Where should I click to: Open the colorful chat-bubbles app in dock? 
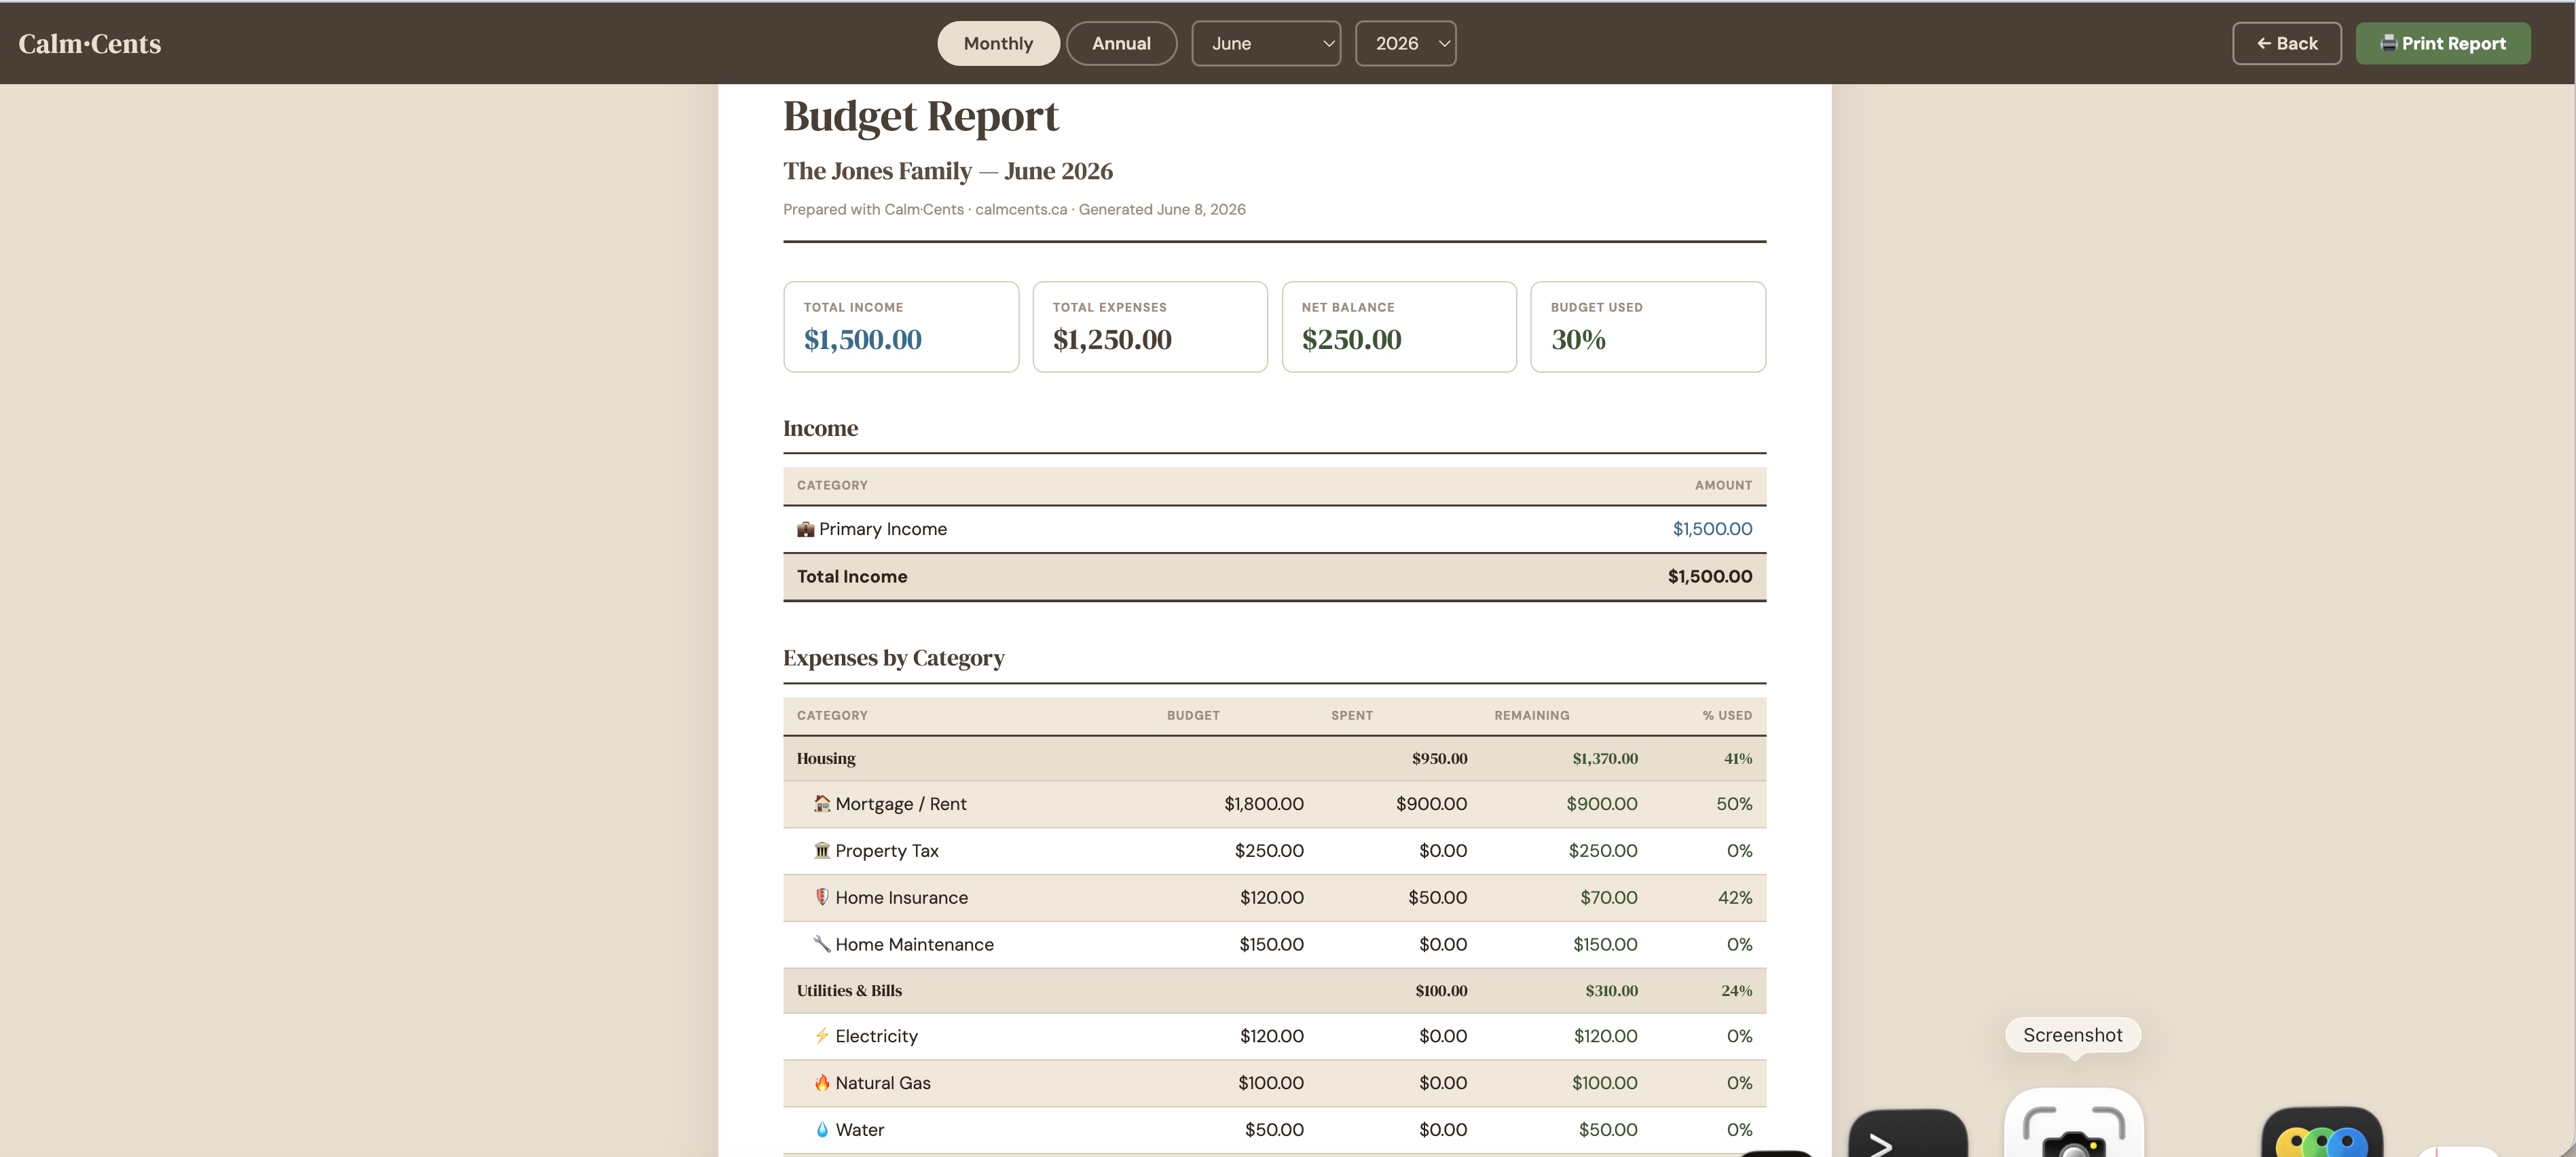click(2321, 1132)
